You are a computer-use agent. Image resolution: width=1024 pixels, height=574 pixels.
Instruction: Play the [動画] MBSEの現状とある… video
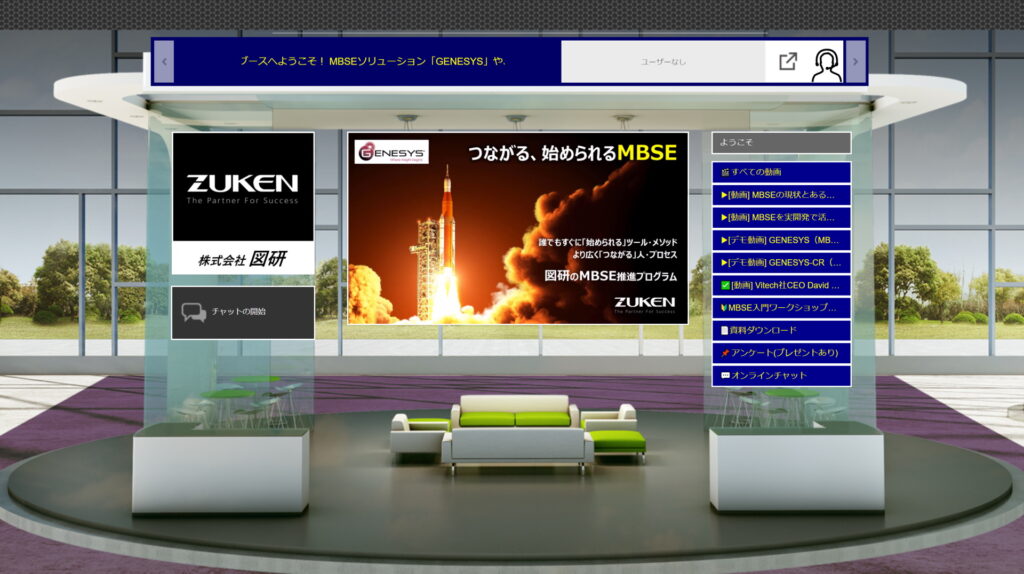[781, 195]
